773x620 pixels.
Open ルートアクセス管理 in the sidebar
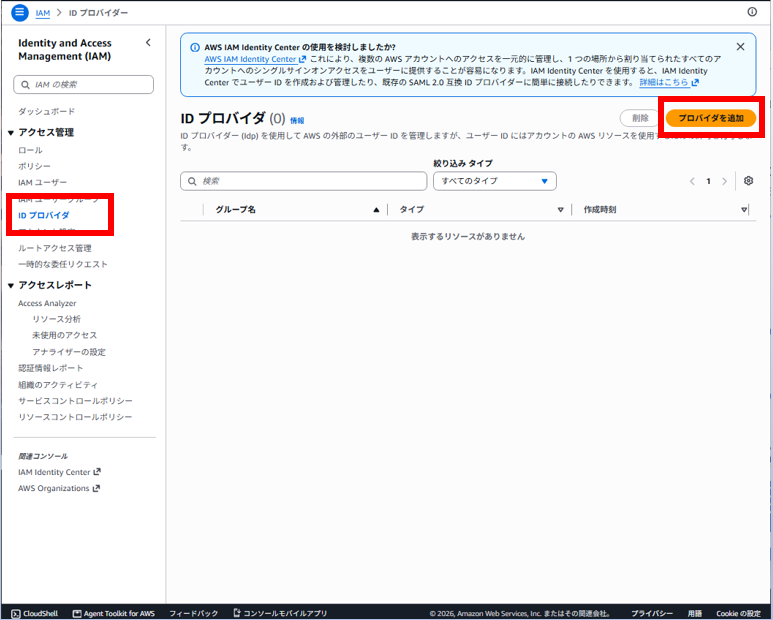point(55,248)
